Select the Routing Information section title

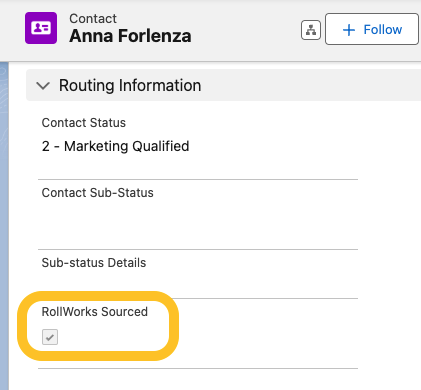point(130,85)
